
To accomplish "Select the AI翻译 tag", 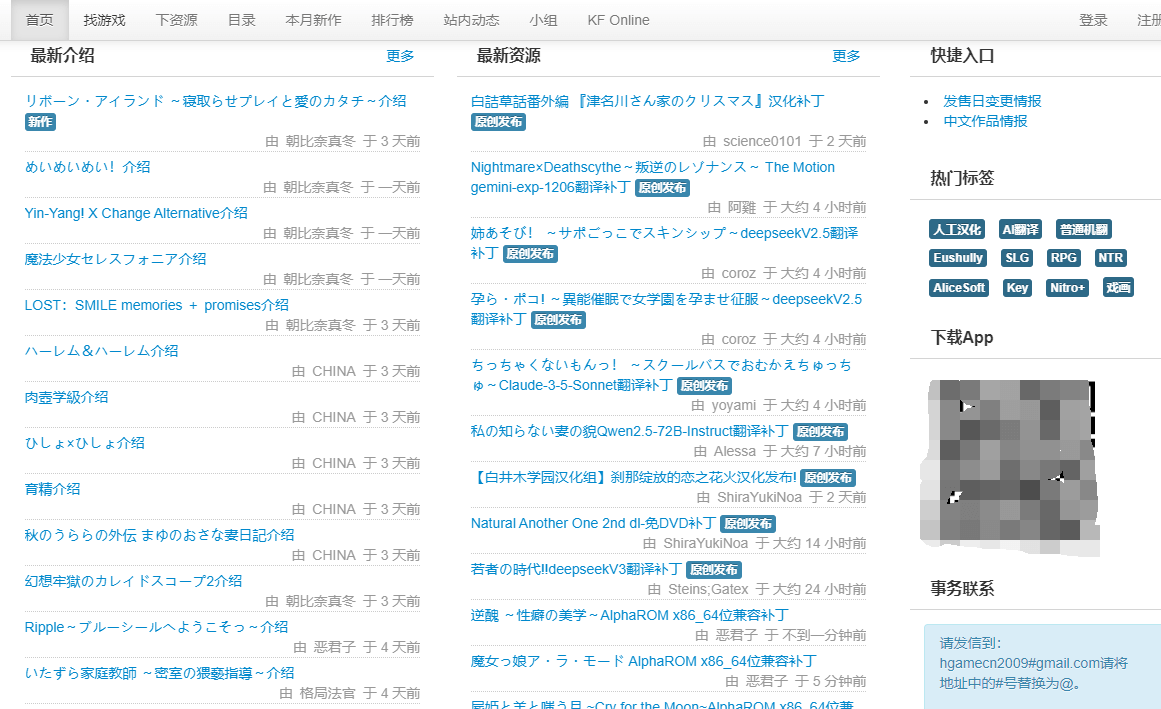I will (1020, 229).
